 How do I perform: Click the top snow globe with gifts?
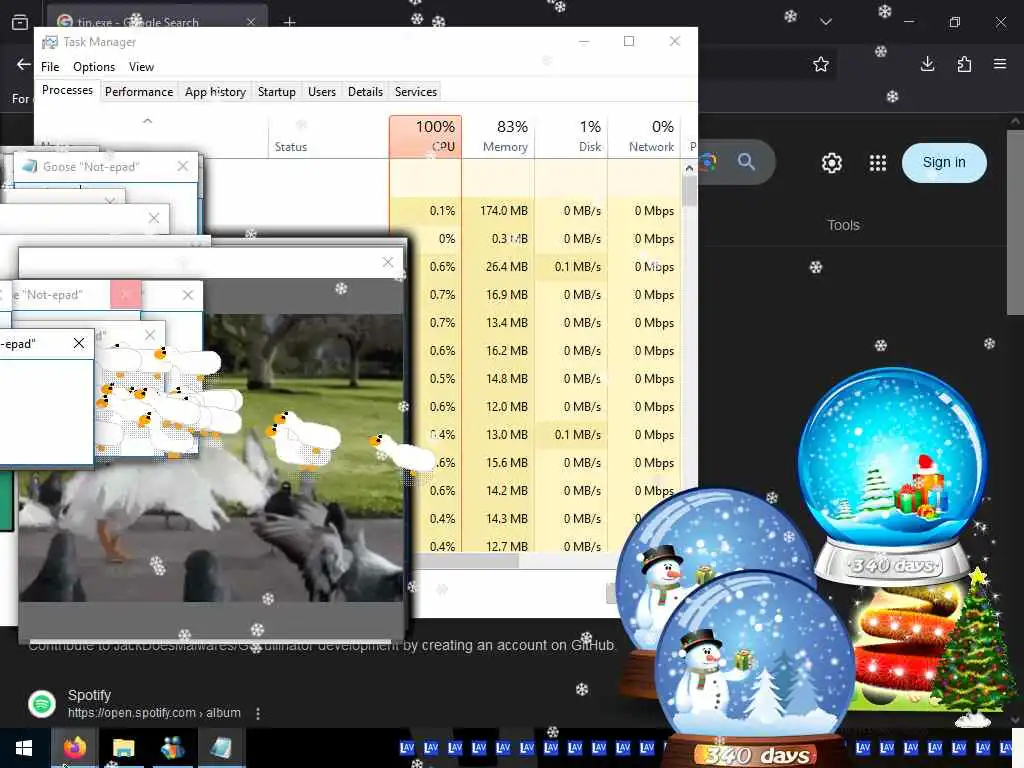tap(893, 475)
